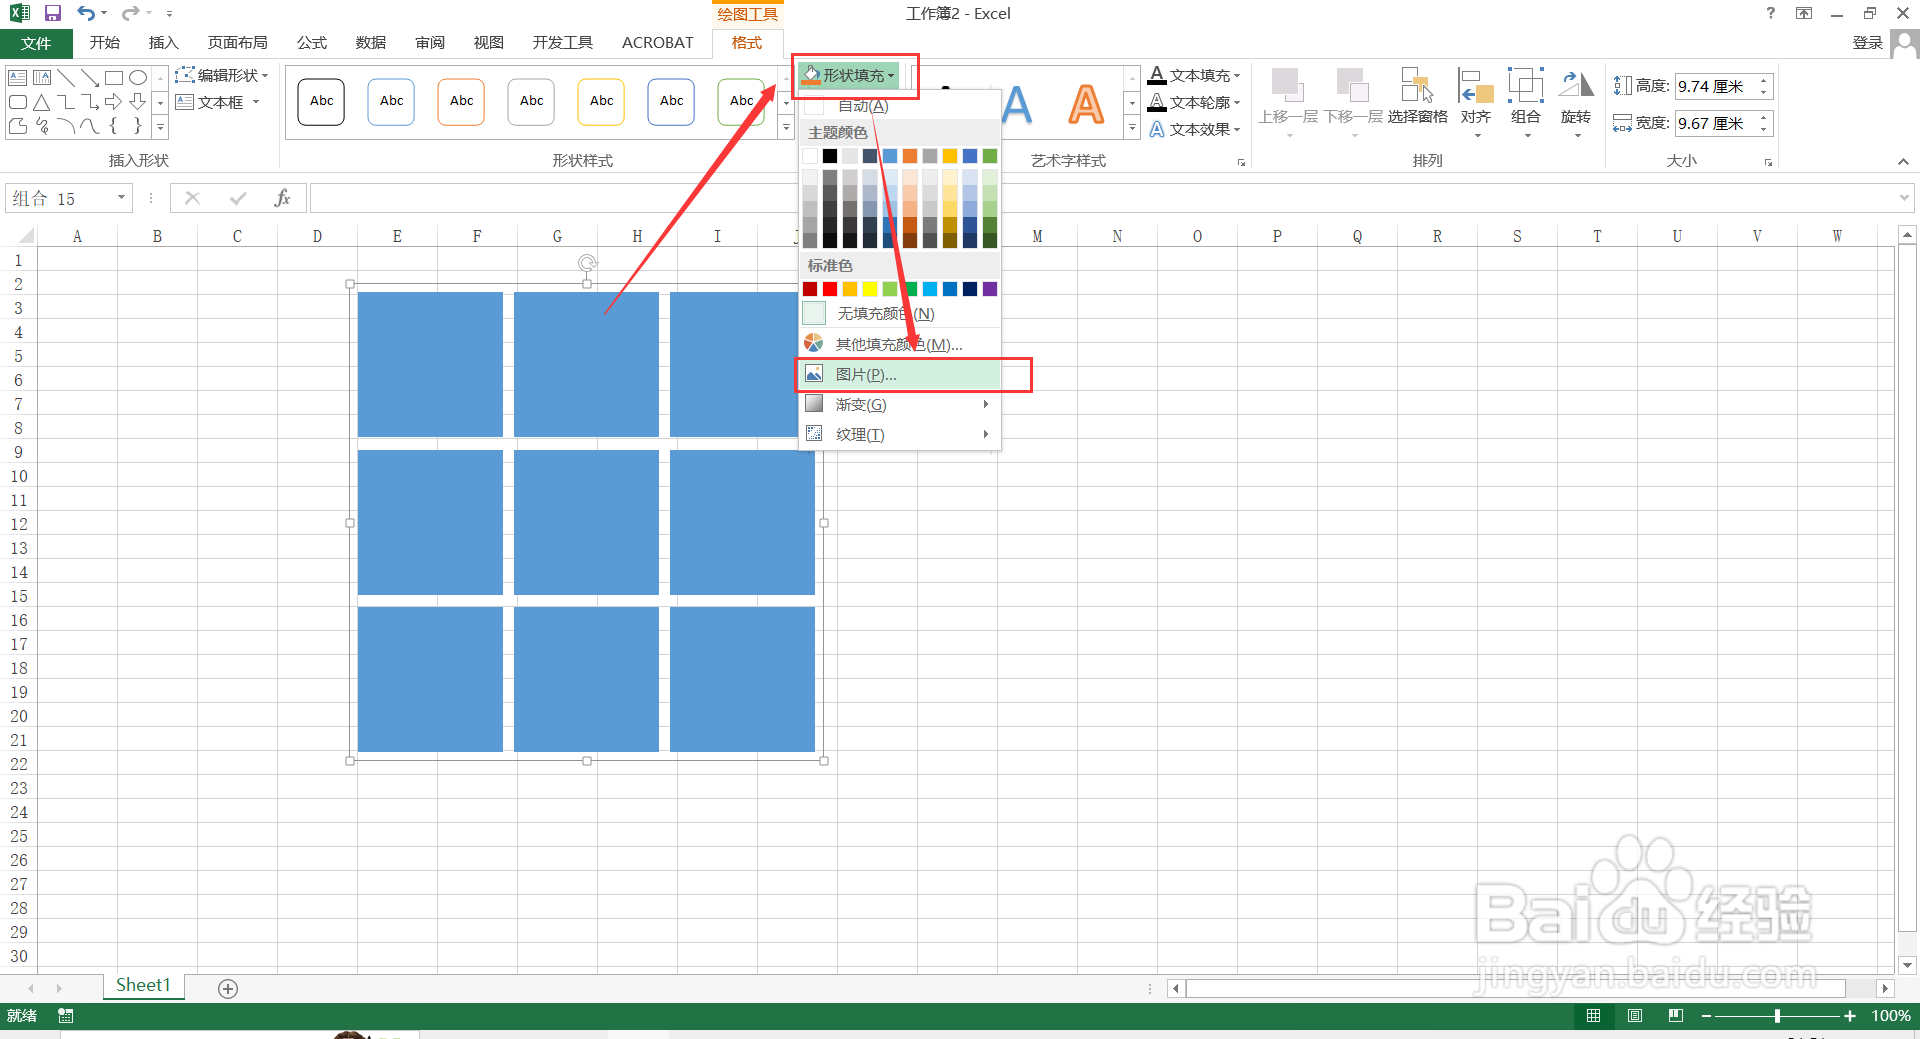This screenshot has height=1039, width=1920.
Task: Click the shape height input field
Action: click(x=1717, y=87)
